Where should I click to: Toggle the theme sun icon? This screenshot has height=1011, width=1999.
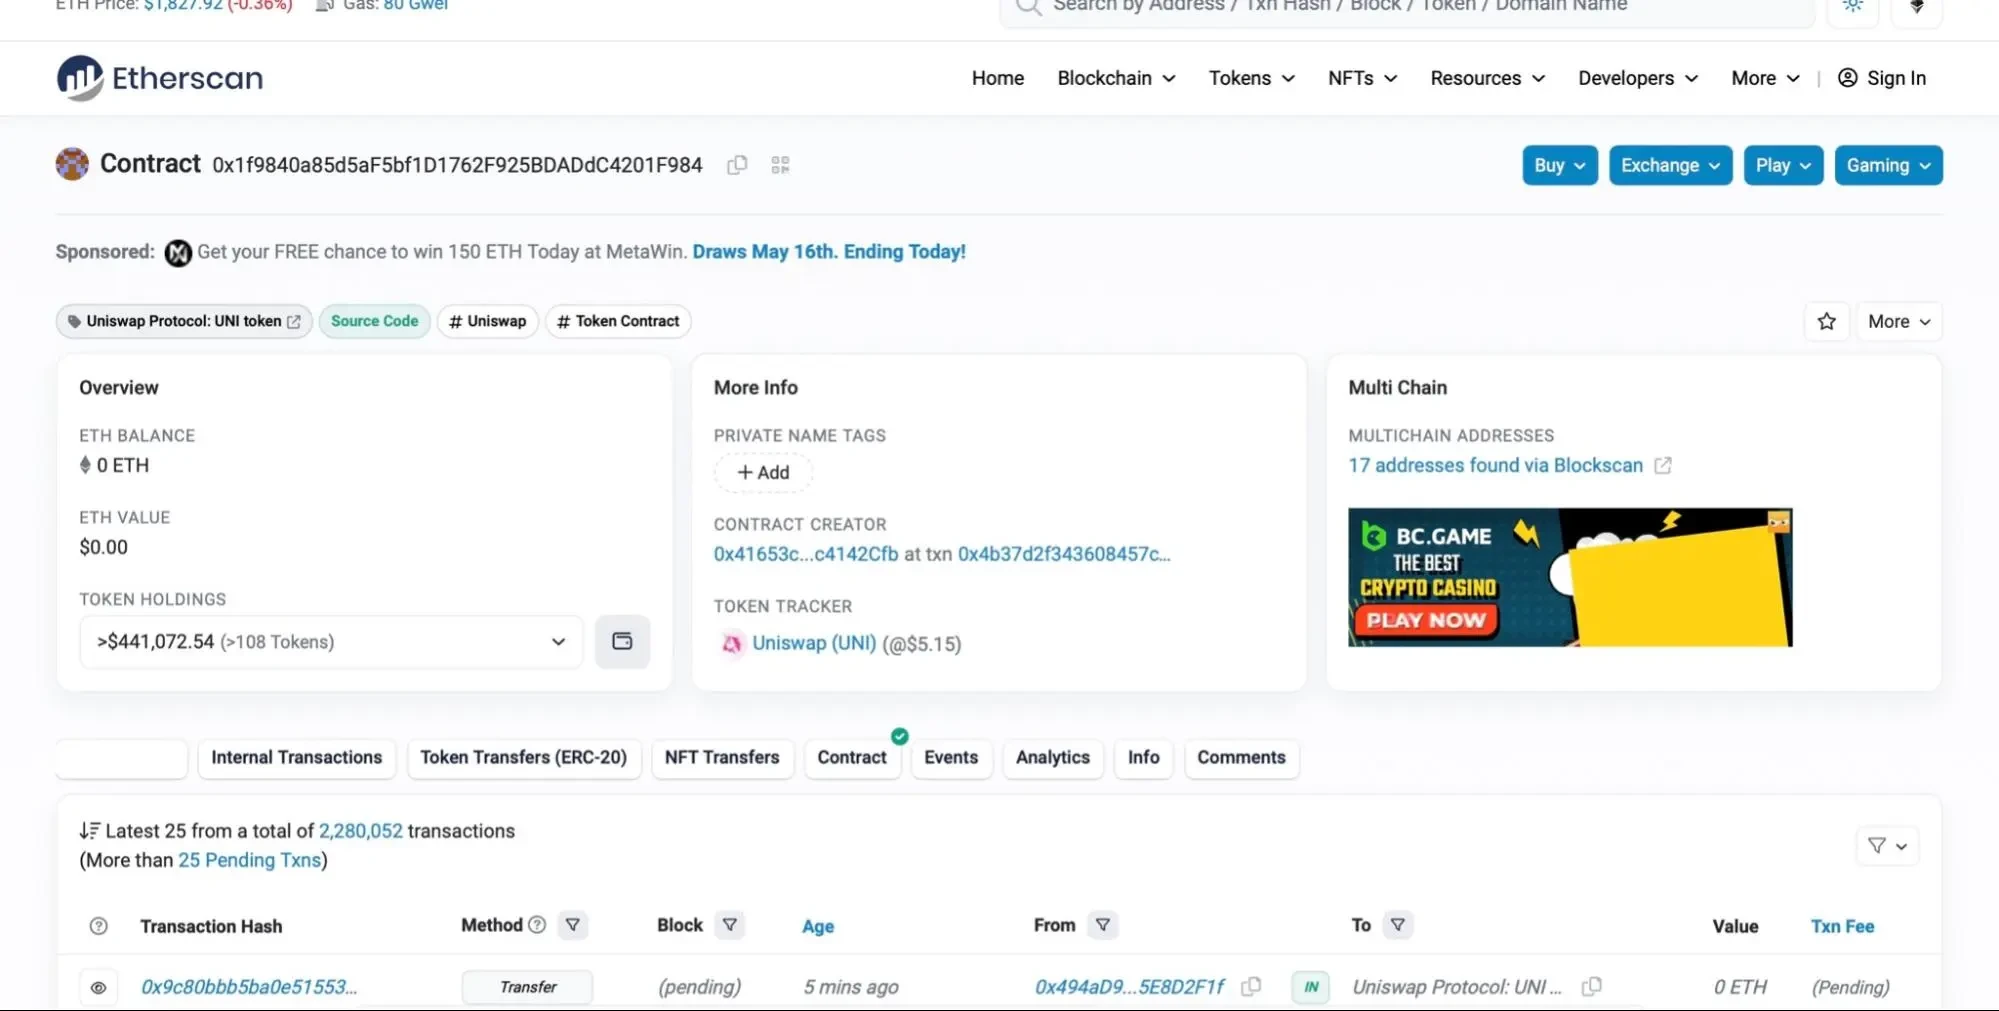(1853, 6)
